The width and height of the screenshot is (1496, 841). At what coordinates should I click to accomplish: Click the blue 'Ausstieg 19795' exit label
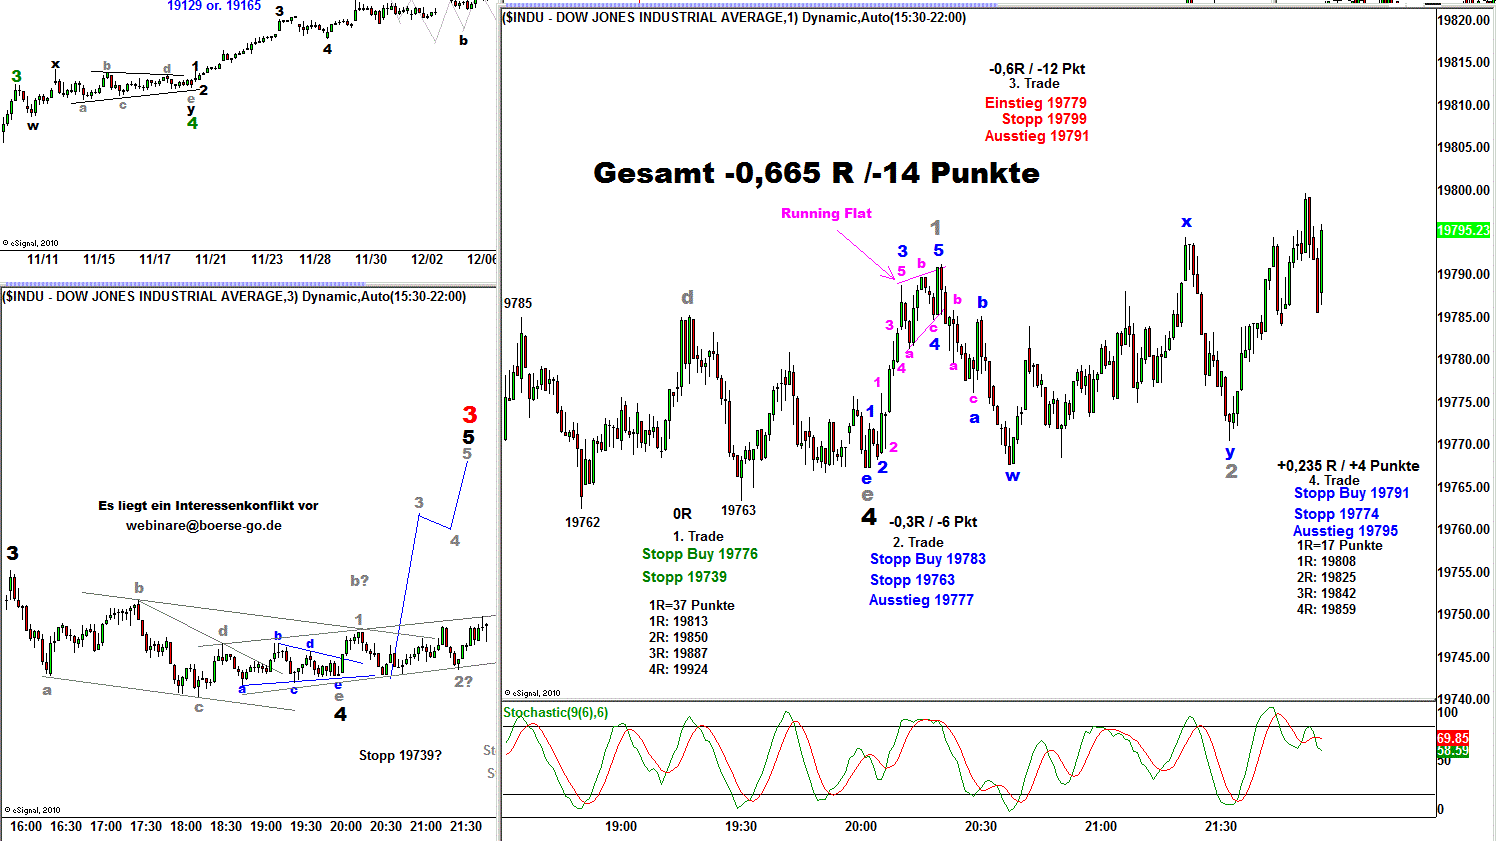[1345, 531]
